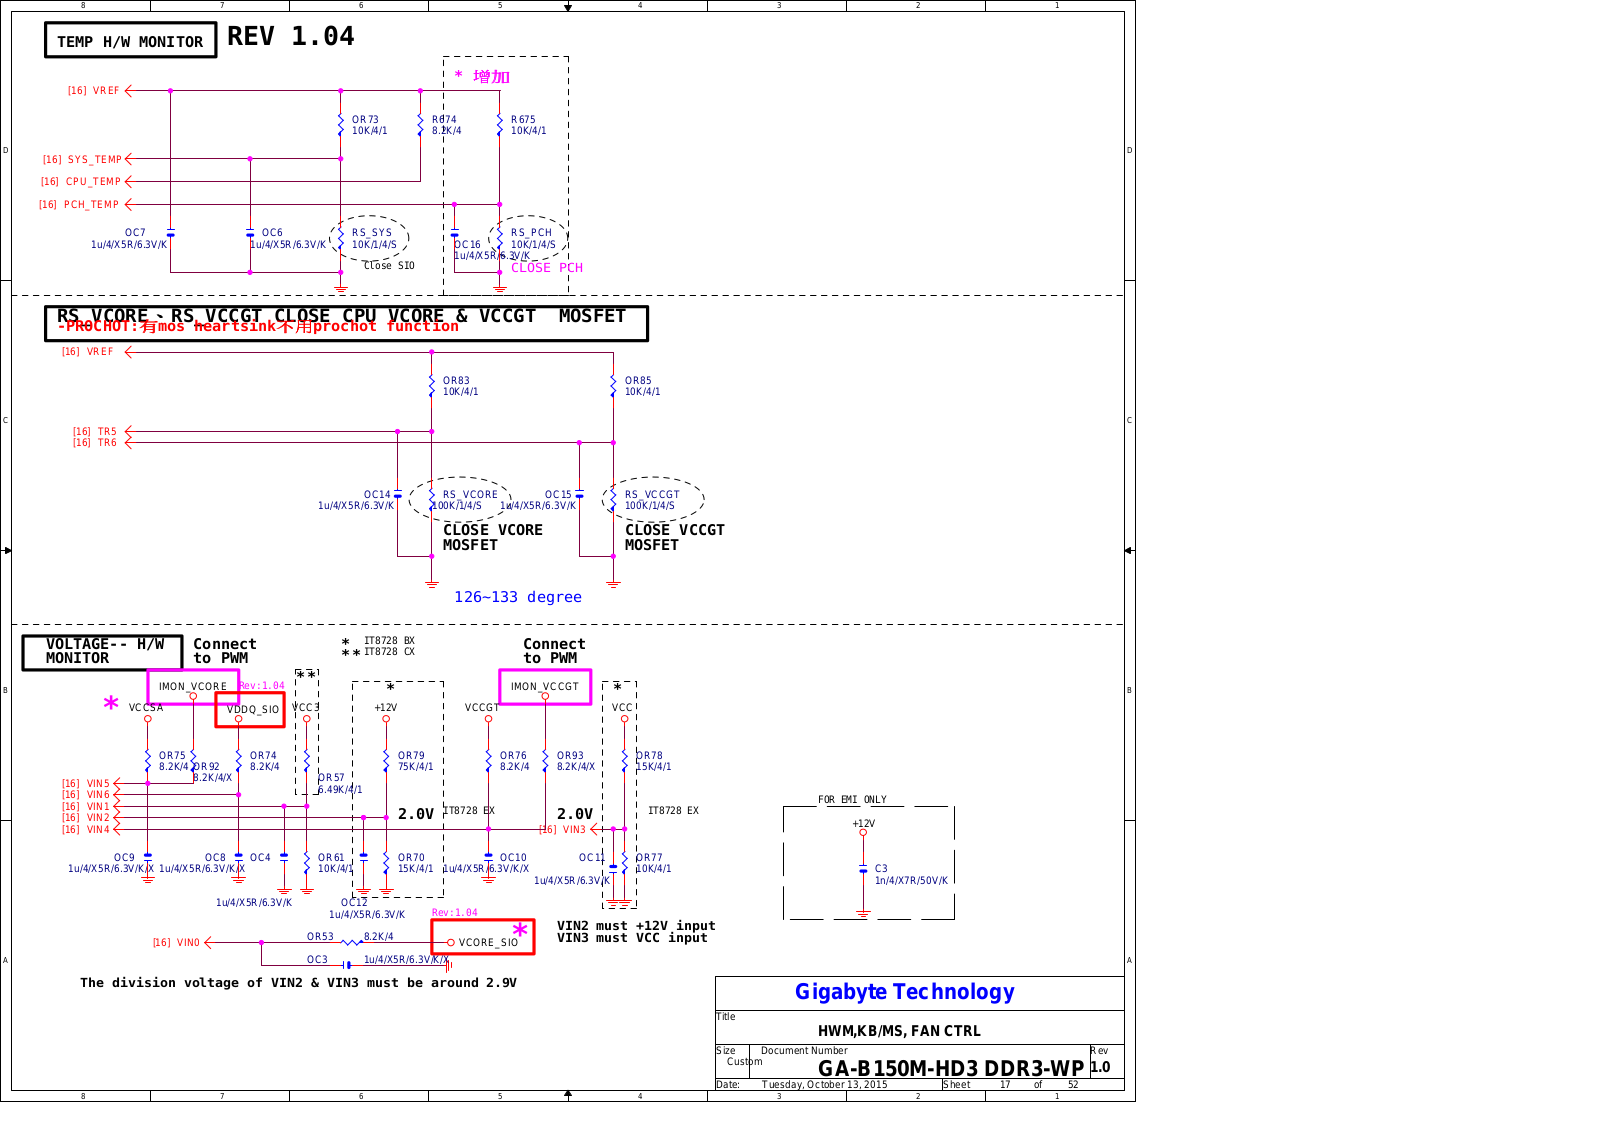Click the VIN2 net label
This screenshot has width=1600, height=1131.
98,818
